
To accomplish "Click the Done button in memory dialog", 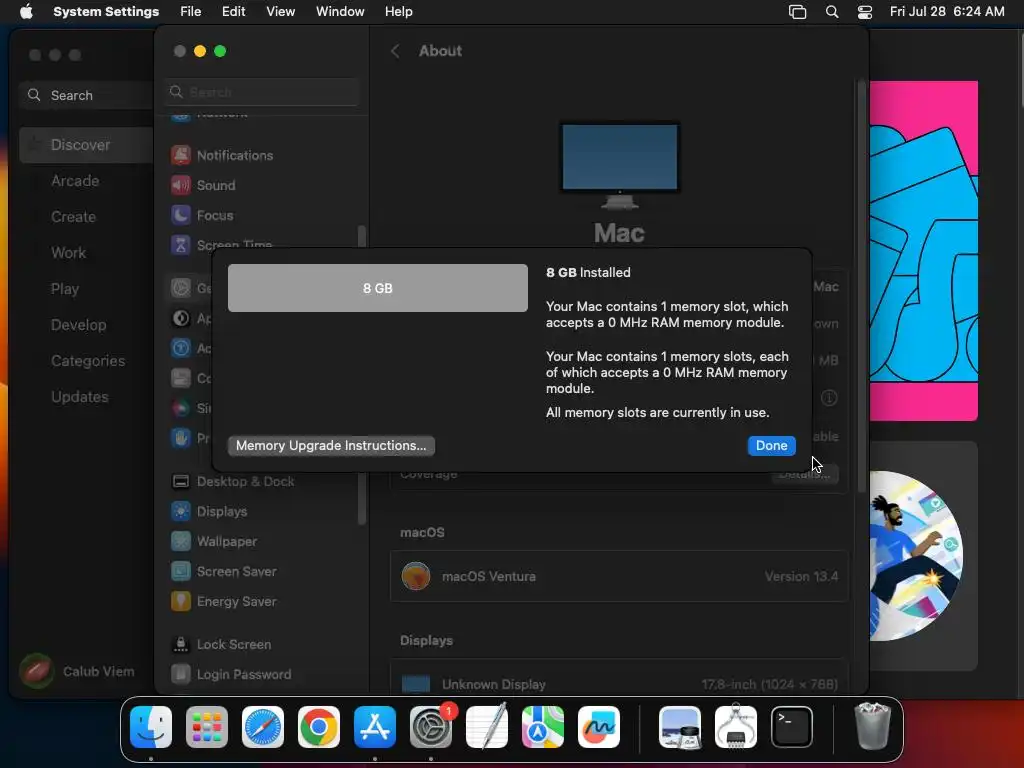I will [x=771, y=445].
